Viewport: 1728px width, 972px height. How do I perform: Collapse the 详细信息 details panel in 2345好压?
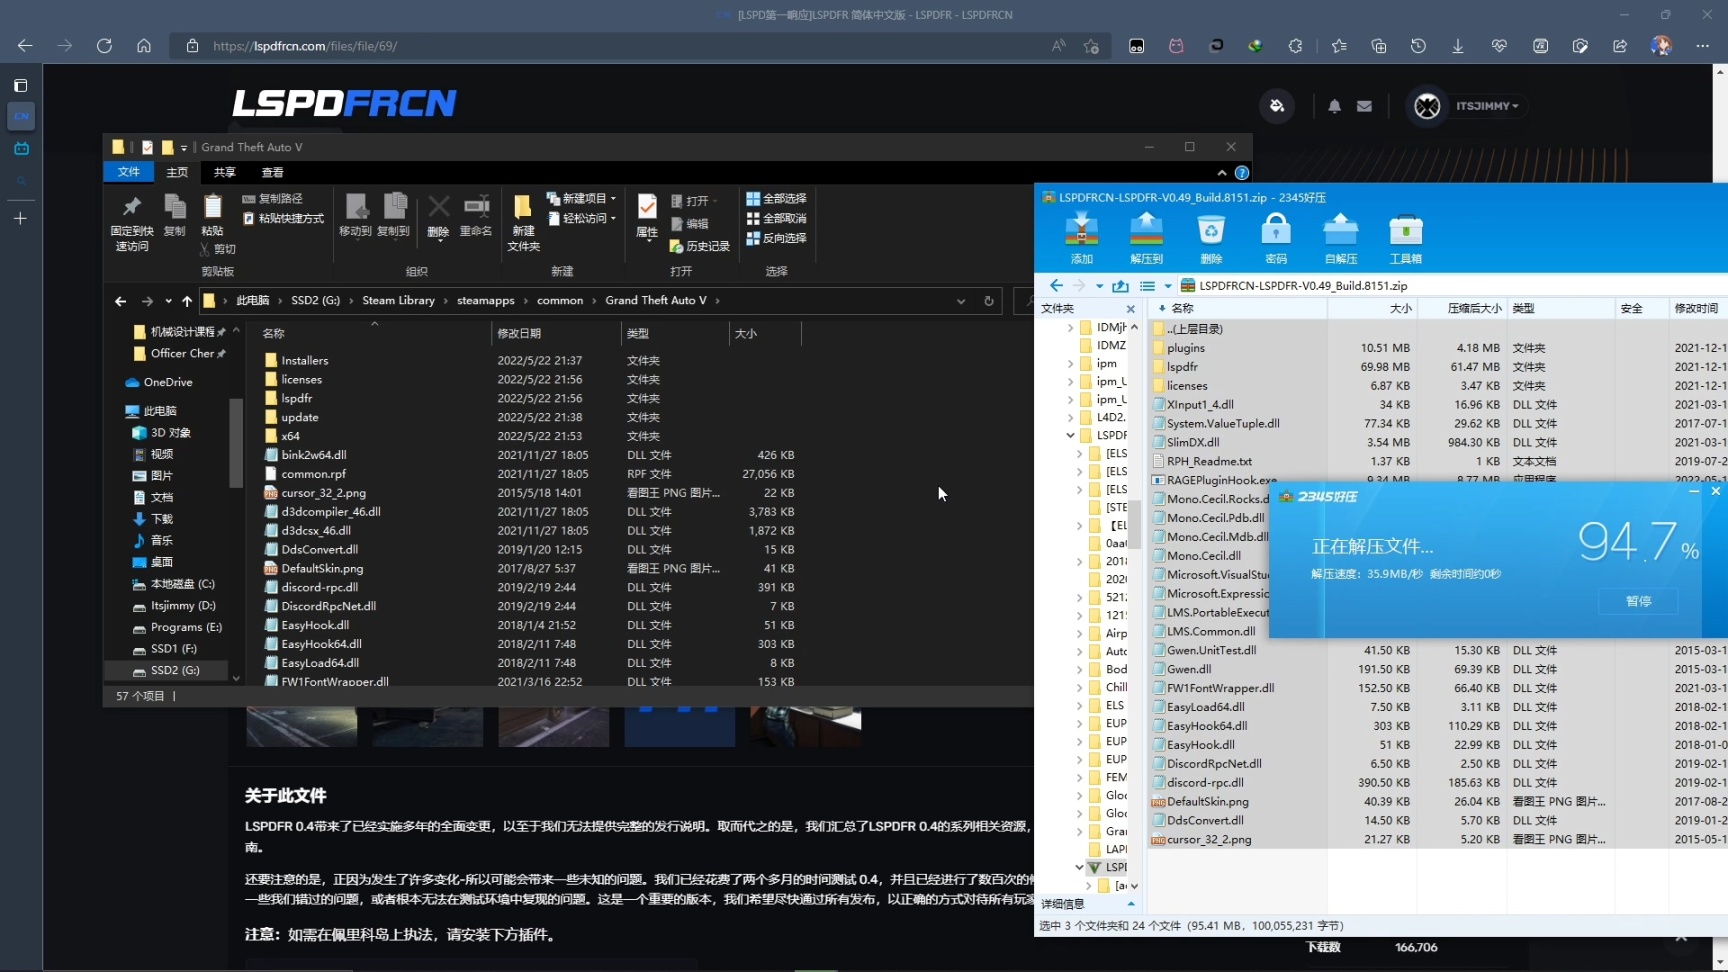point(1131,904)
